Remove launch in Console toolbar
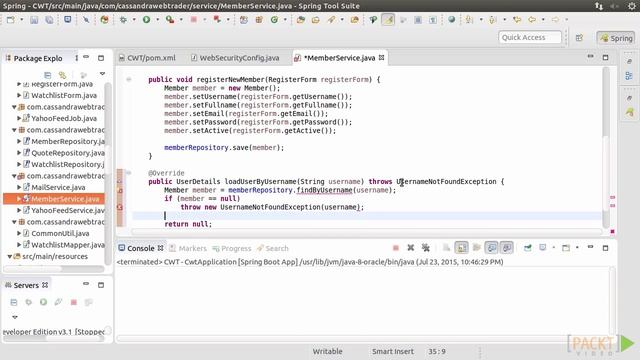The height and width of the screenshot is (360, 640). tap(411, 248)
